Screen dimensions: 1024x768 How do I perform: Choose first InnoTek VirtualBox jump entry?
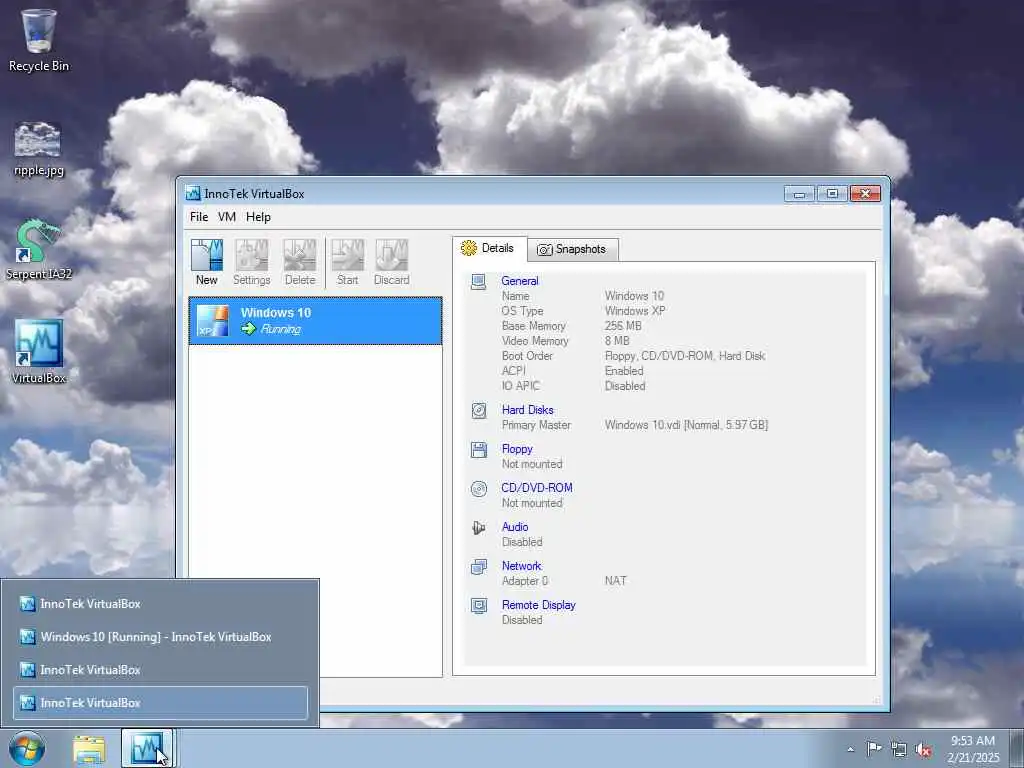click(x=161, y=604)
